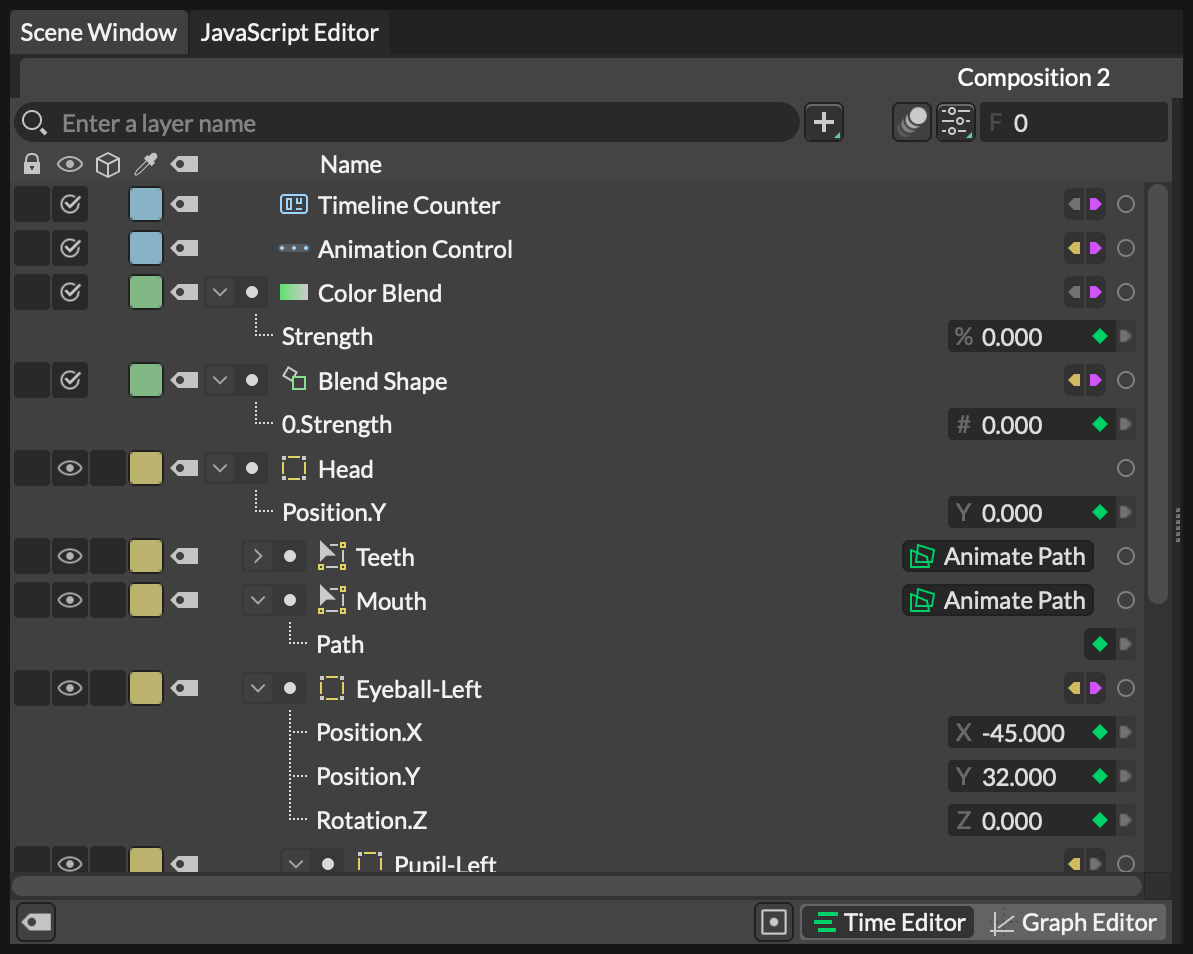Click the tag icon in bottom bar
The width and height of the screenshot is (1193, 954).
coord(36,922)
